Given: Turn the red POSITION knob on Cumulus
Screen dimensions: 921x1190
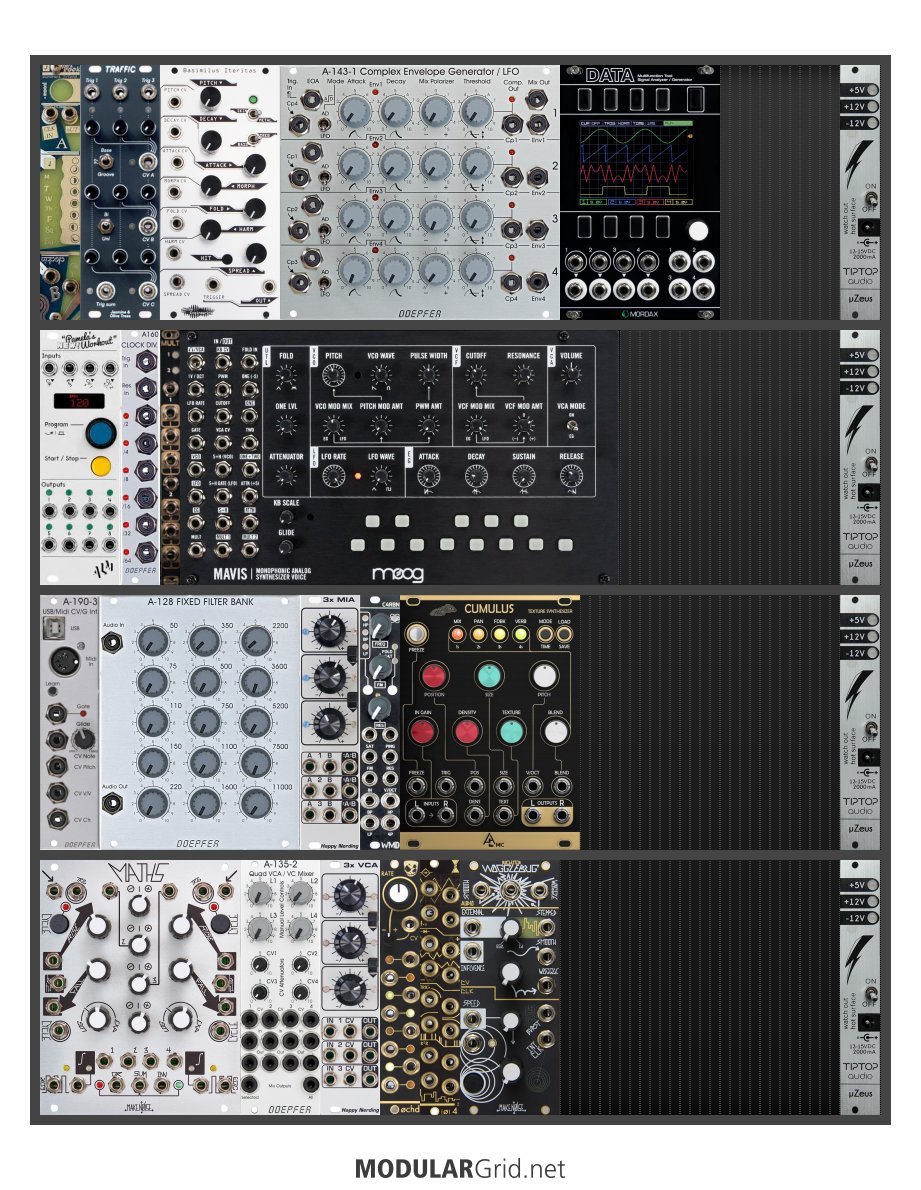Looking at the screenshot, I should (x=434, y=675).
